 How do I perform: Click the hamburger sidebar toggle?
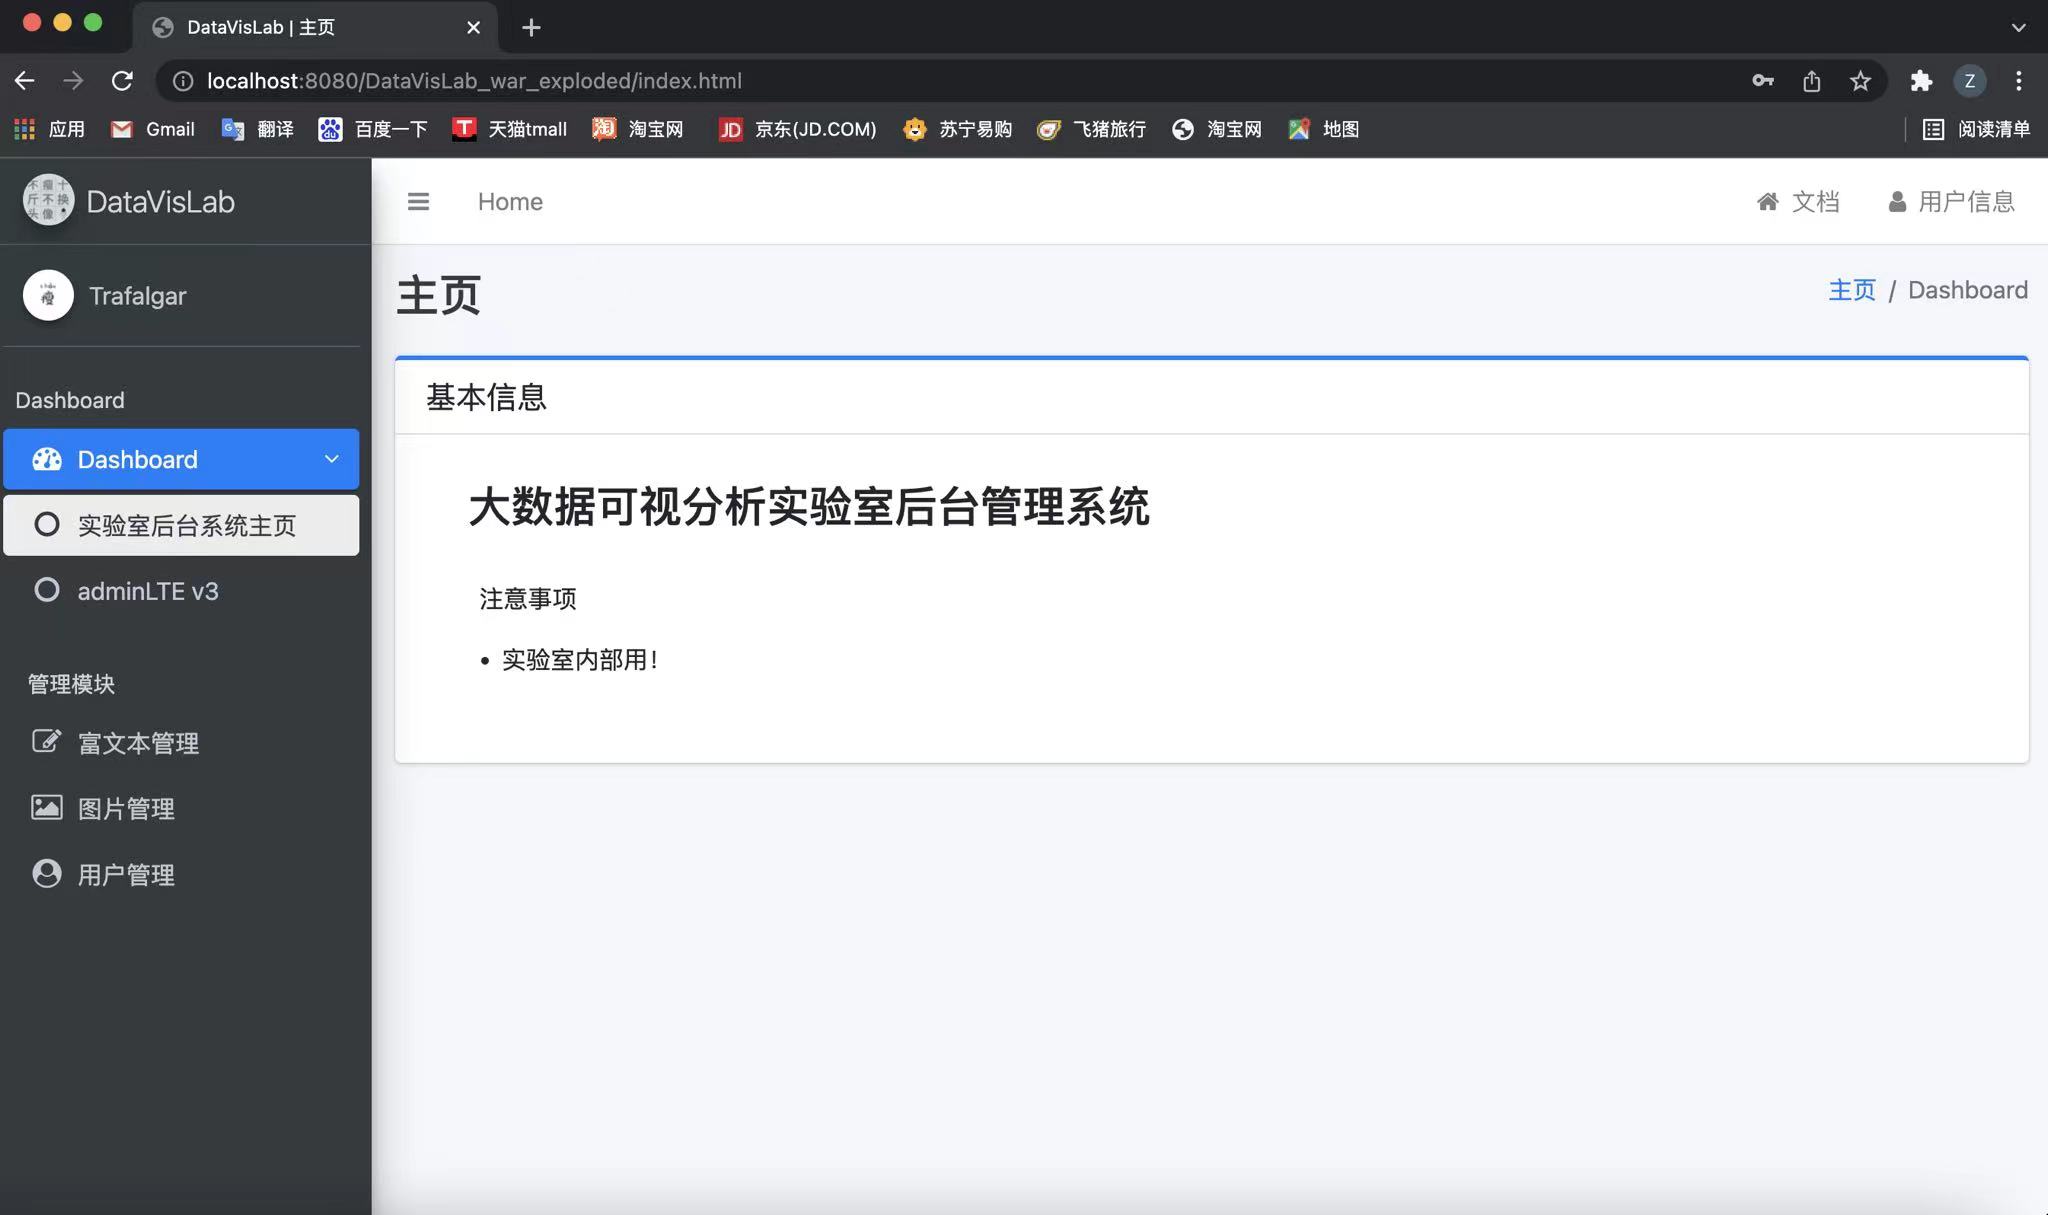click(x=418, y=201)
